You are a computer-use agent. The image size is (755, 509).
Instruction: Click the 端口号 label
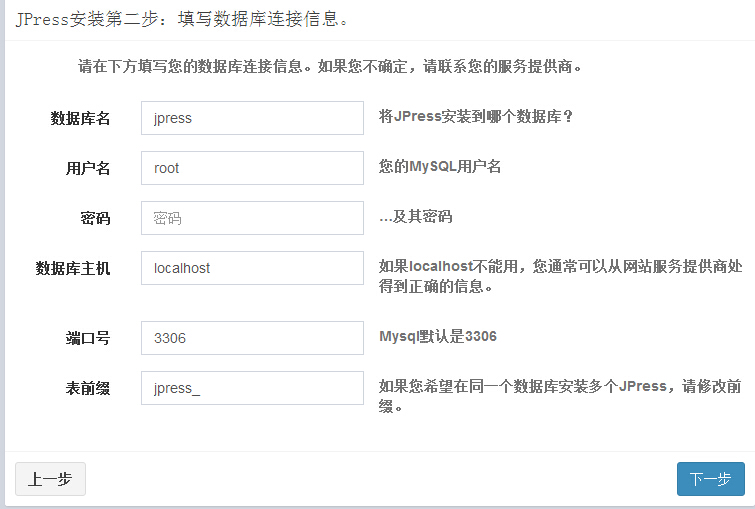pyautogui.click(x=88, y=338)
